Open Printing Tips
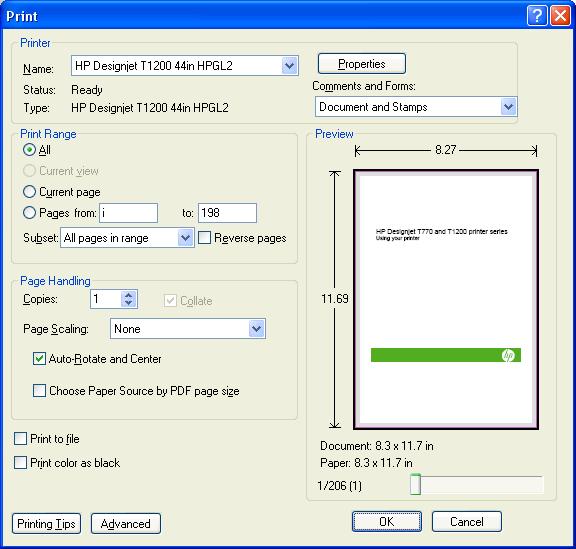 coord(46,523)
